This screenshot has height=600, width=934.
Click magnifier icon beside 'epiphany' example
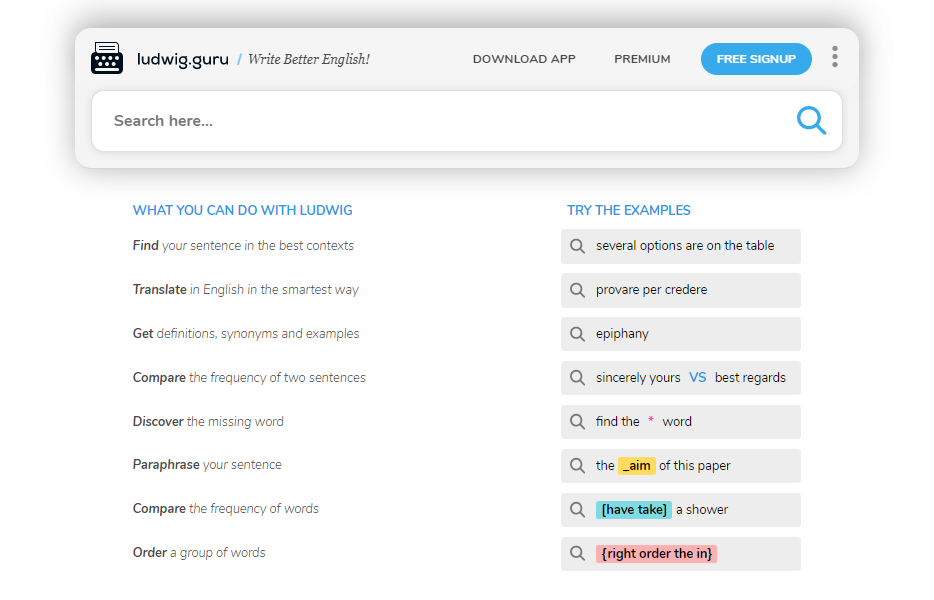(x=577, y=334)
